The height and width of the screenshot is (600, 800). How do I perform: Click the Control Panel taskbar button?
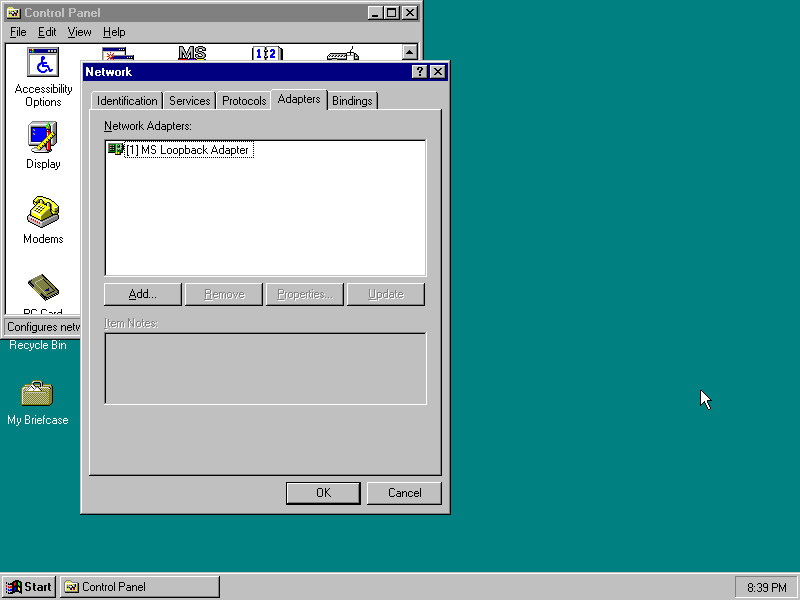pyautogui.click(x=140, y=587)
